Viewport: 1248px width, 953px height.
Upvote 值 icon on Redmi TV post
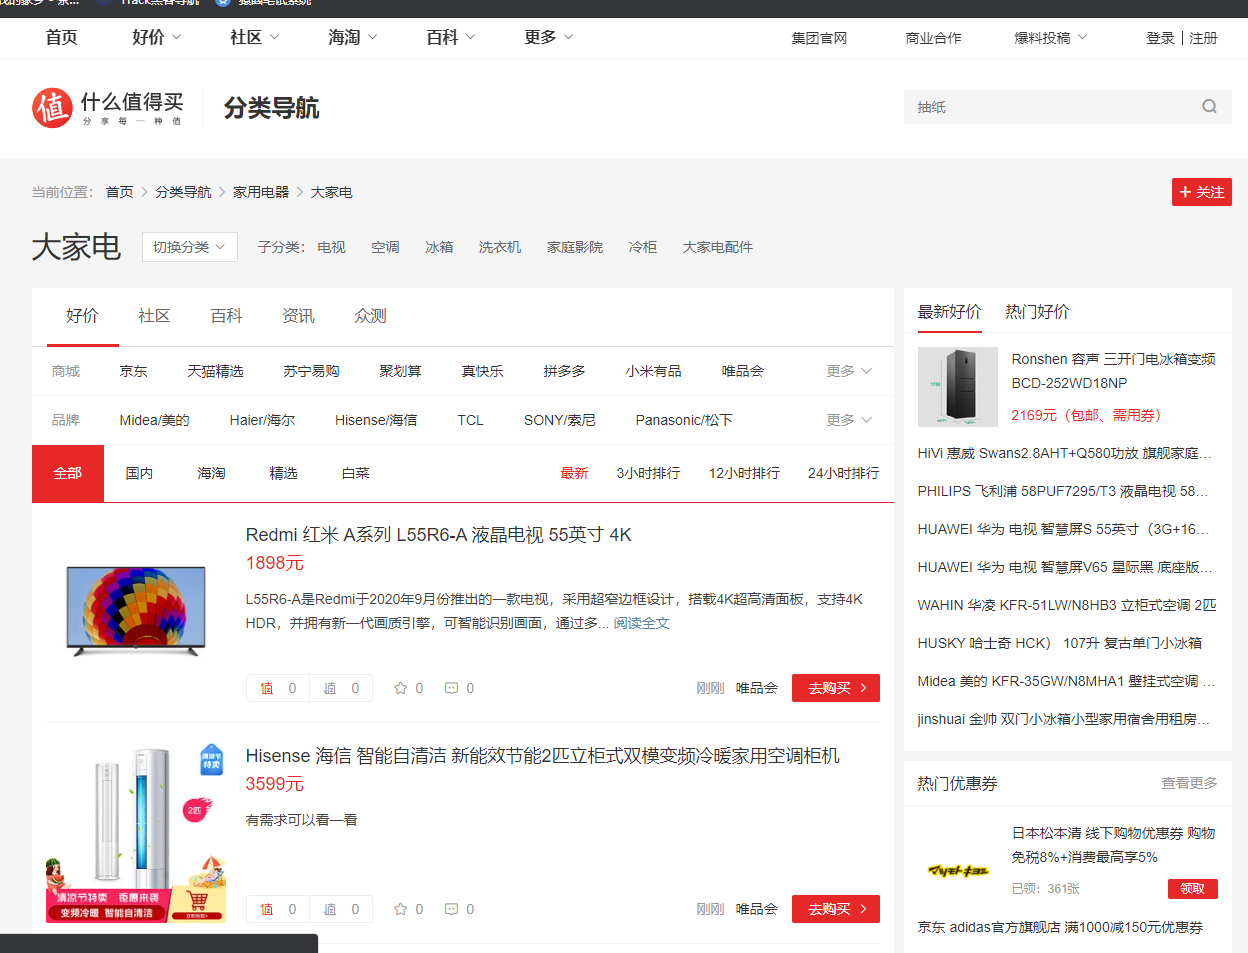pos(267,688)
